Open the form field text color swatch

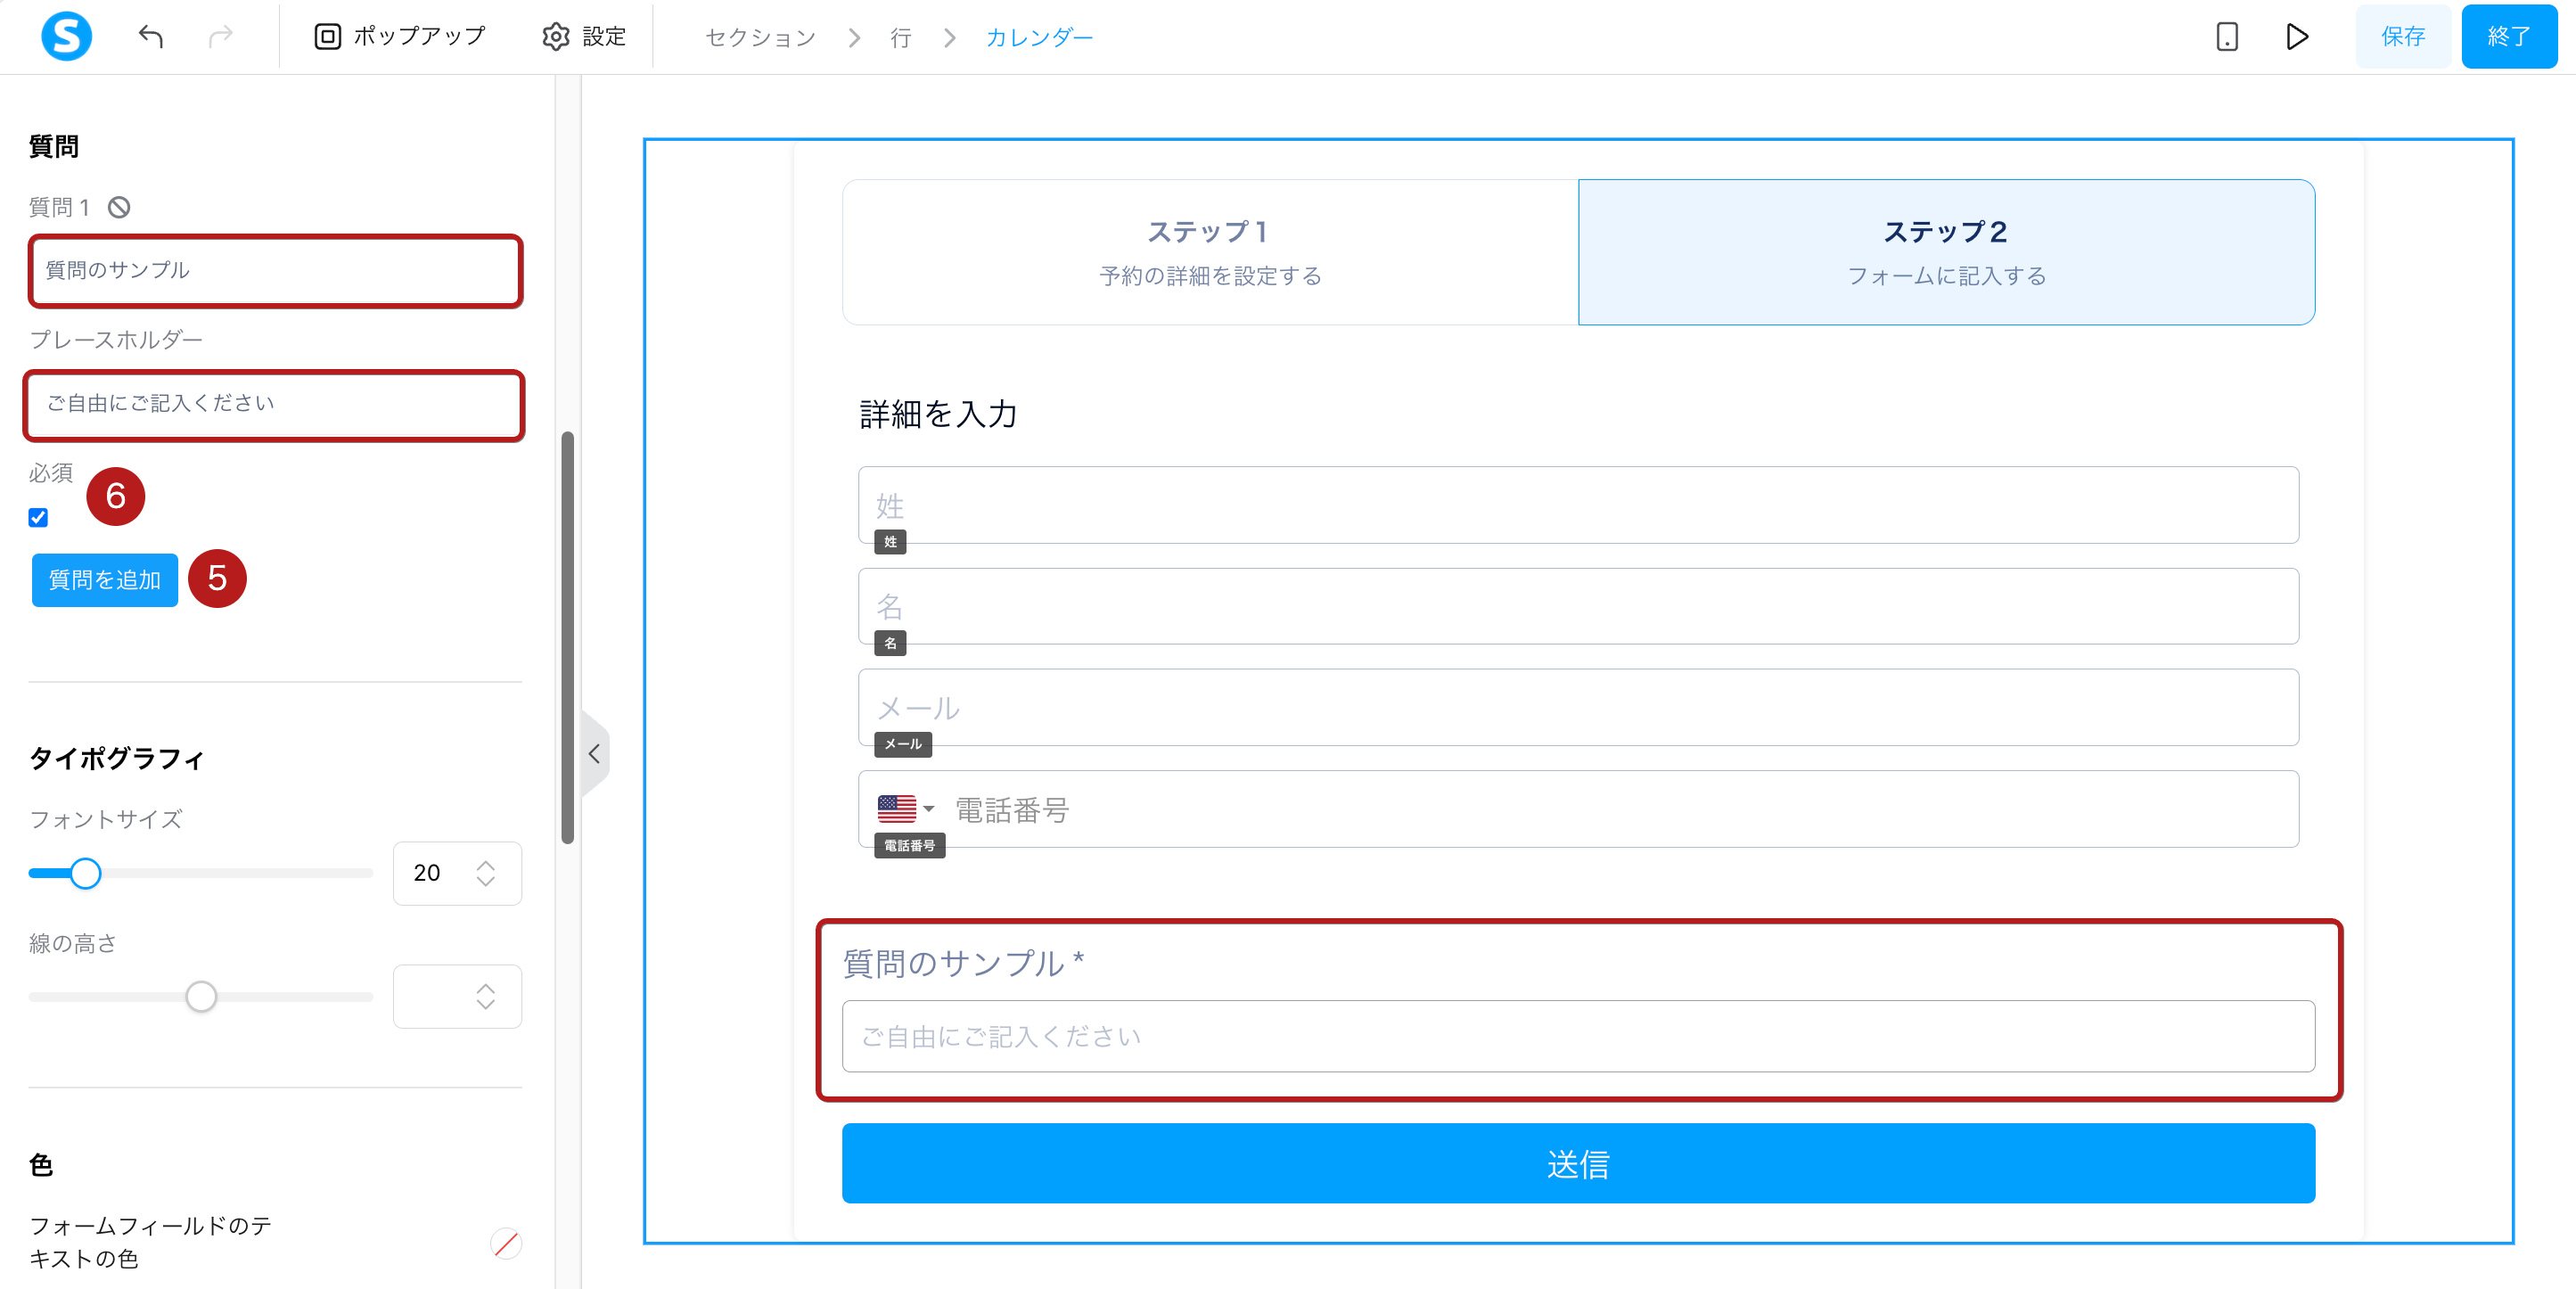pos(506,1243)
